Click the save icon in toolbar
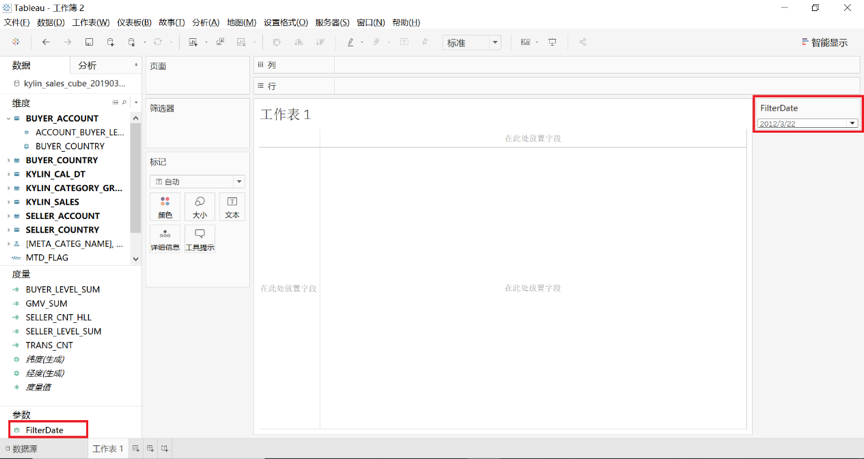Image resolution: width=864 pixels, height=459 pixels. click(x=89, y=43)
